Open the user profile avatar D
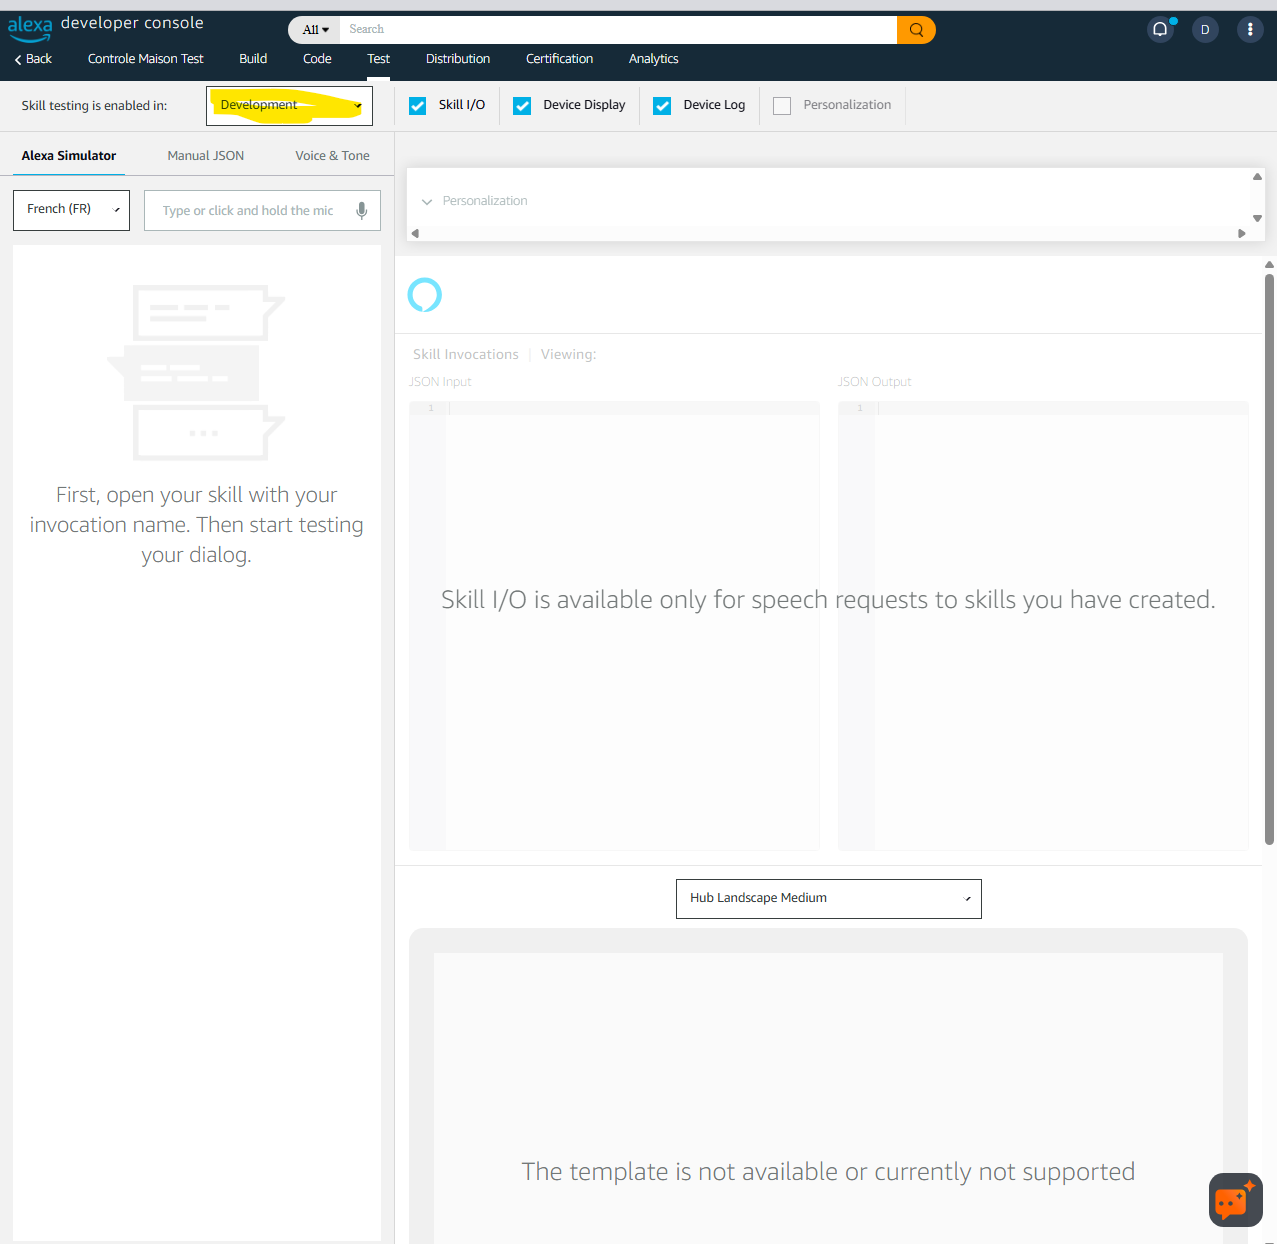The height and width of the screenshot is (1244, 1277). click(x=1205, y=30)
